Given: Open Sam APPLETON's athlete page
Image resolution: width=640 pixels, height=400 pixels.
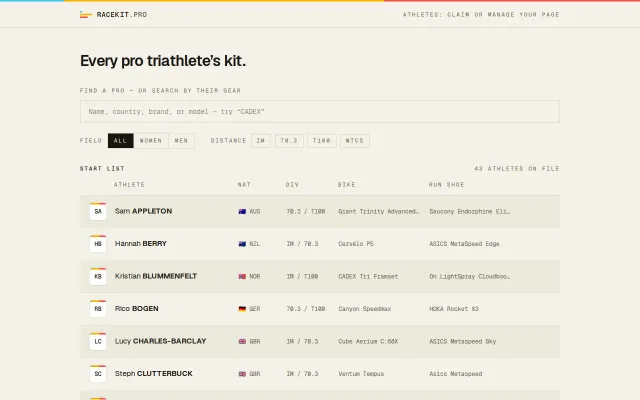Looking at the screenshot, I should pos(143,211).
